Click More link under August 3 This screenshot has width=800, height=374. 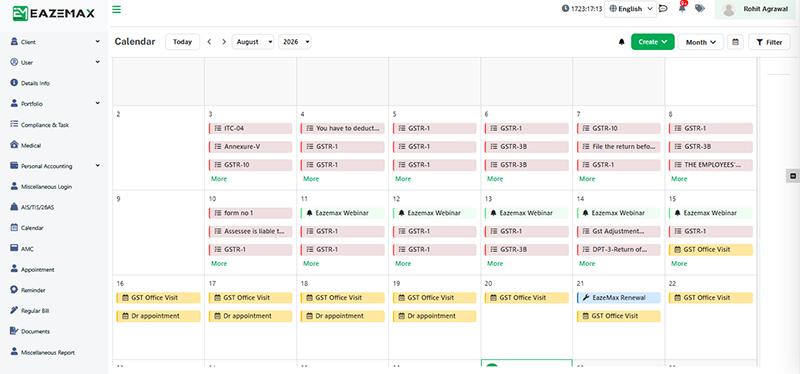pos(219,179)
